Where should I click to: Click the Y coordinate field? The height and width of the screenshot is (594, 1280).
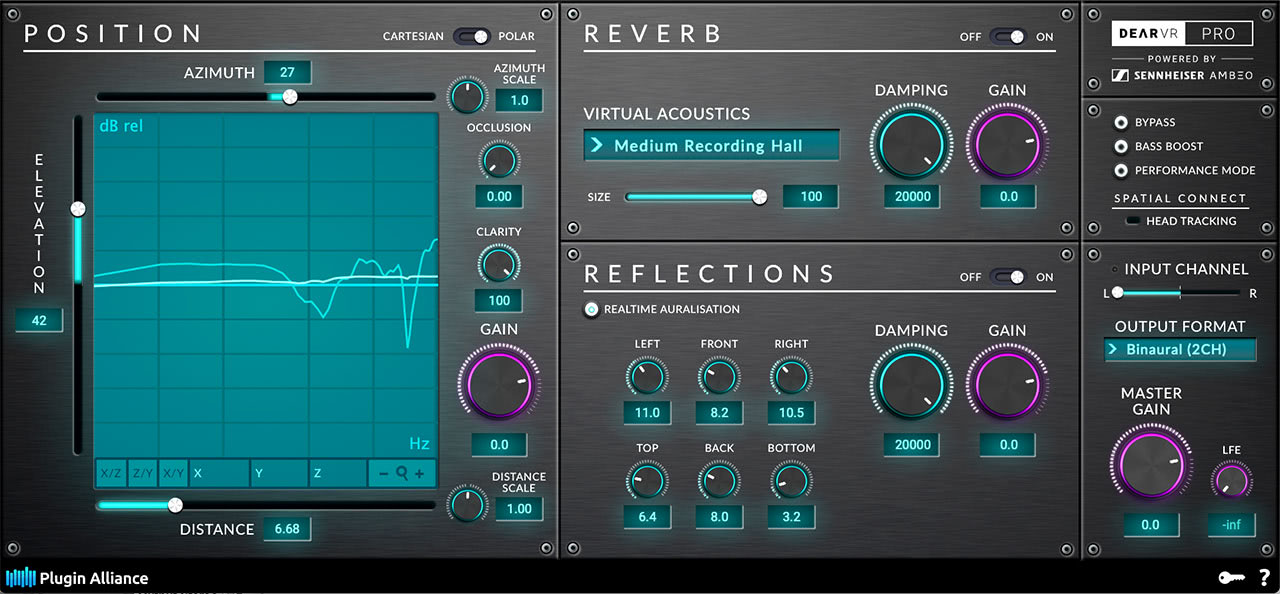(x=278, y=473)
